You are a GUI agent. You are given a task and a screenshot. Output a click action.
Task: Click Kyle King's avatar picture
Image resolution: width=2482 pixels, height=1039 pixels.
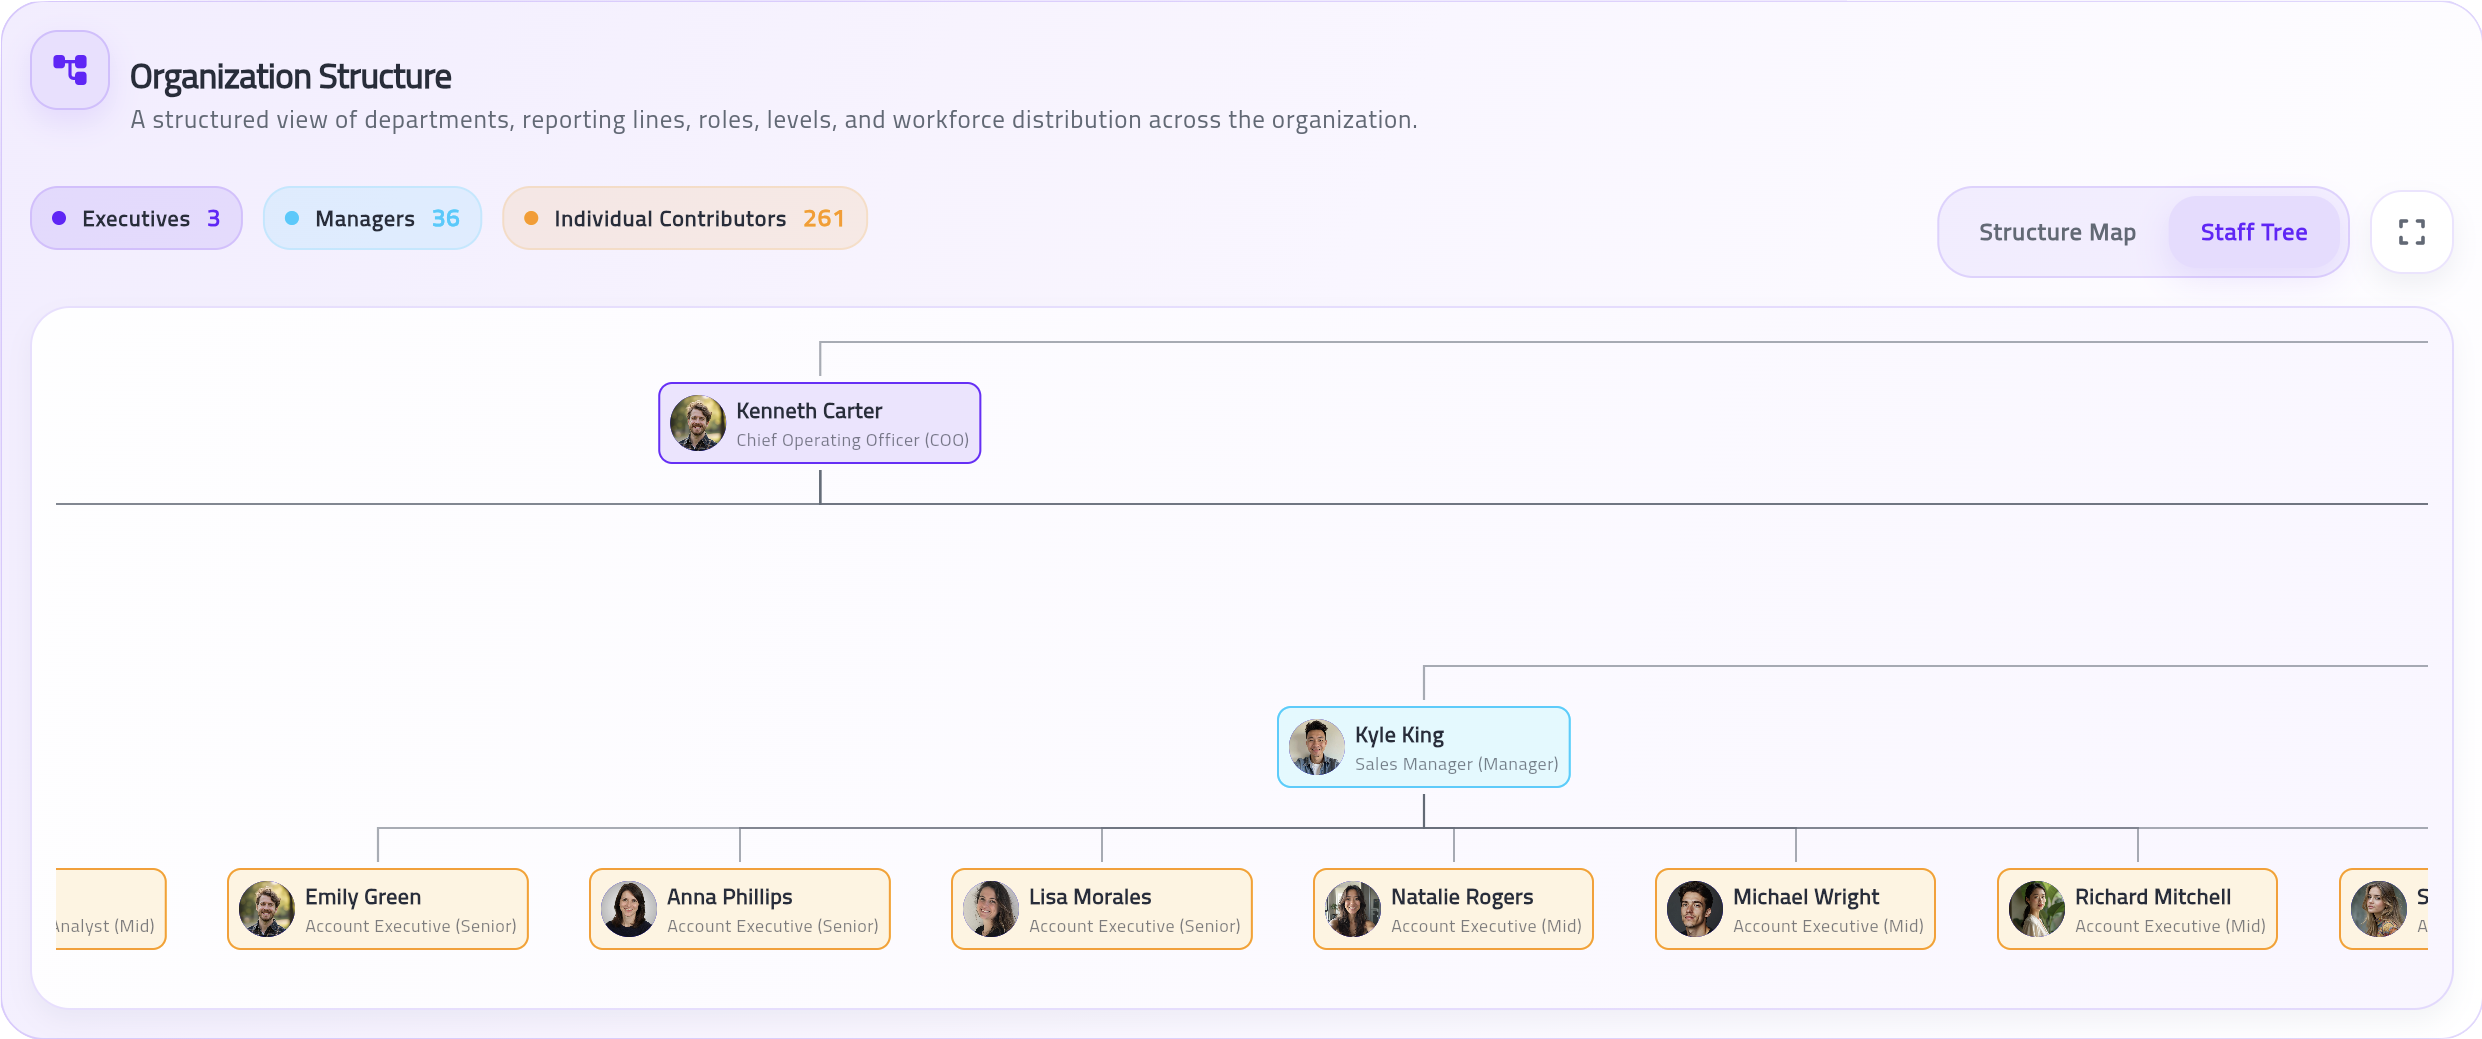[x=1316, y=747]
